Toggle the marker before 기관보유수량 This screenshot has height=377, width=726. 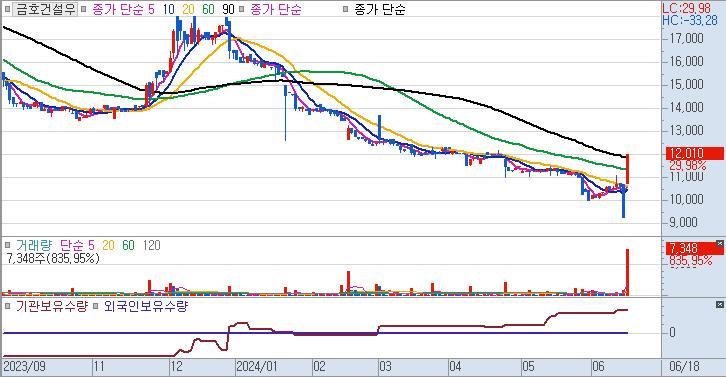point(7,306)
